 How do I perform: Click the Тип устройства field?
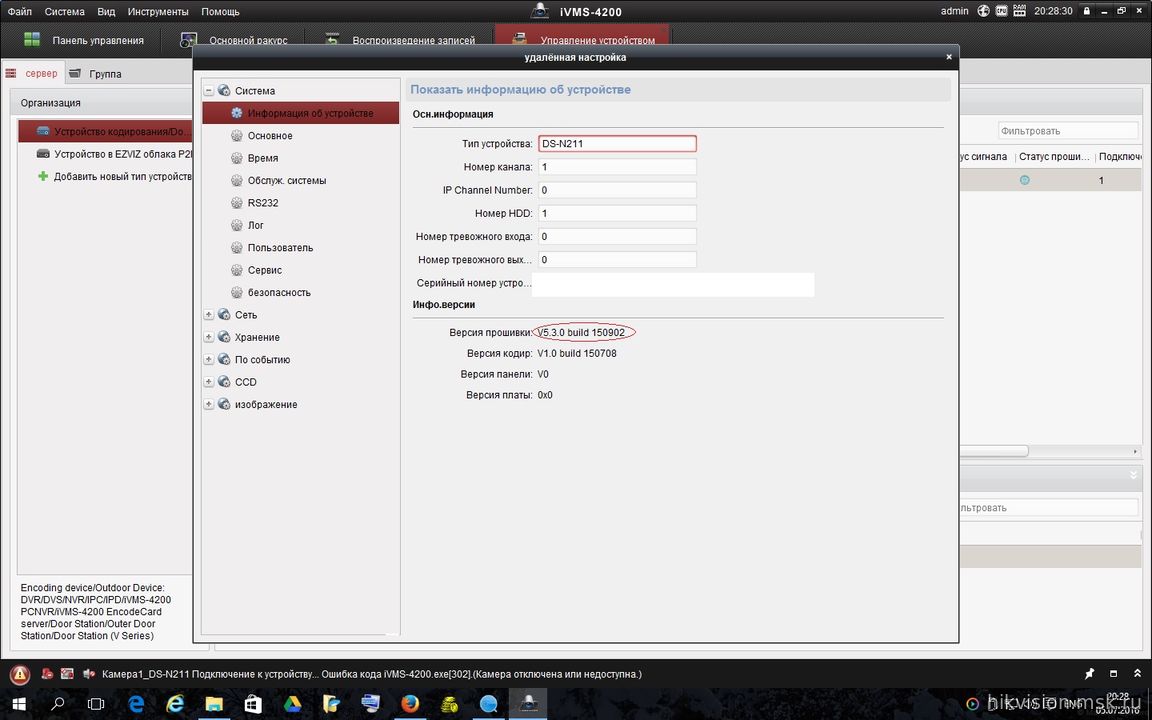coord(617,143)
